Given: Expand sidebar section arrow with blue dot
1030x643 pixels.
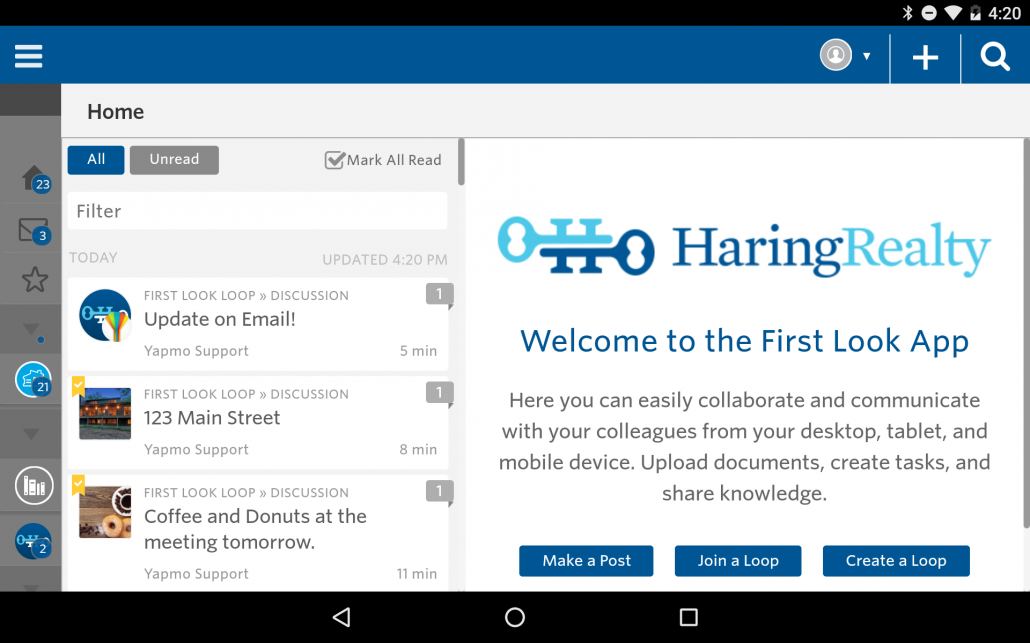Looking at the screenshot, I should tap(32, 330).
